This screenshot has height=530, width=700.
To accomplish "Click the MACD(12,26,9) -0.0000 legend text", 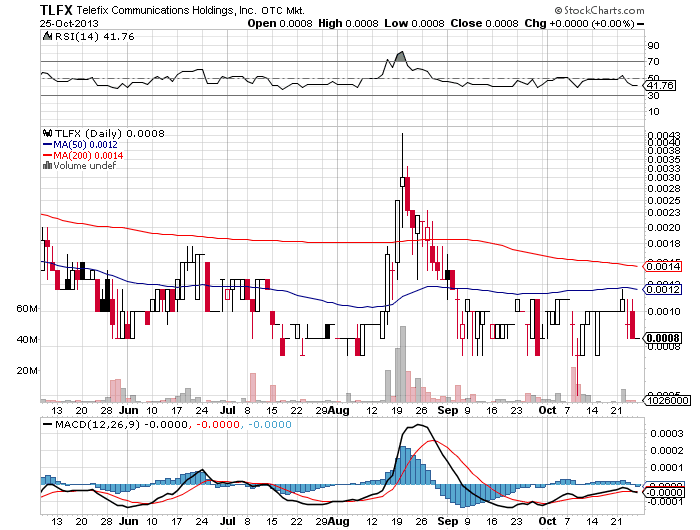I will 121,424.
